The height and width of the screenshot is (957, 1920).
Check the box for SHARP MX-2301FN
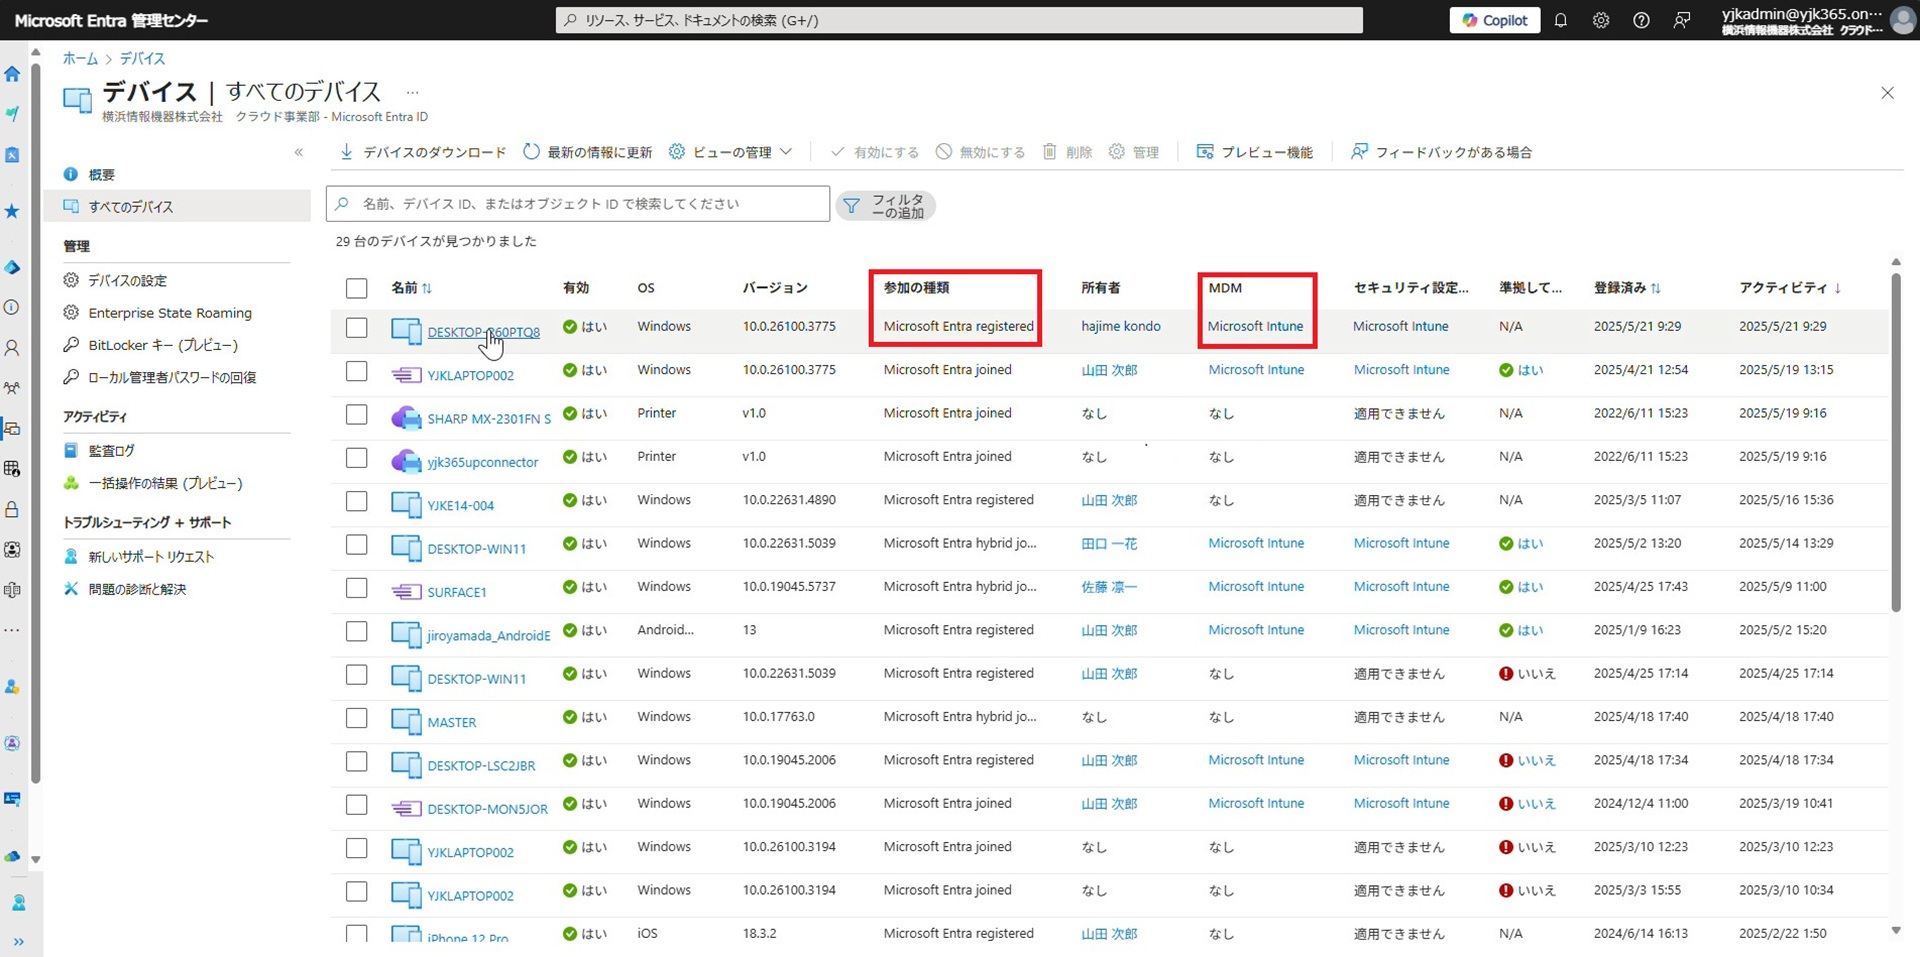[x=357, y=414]
